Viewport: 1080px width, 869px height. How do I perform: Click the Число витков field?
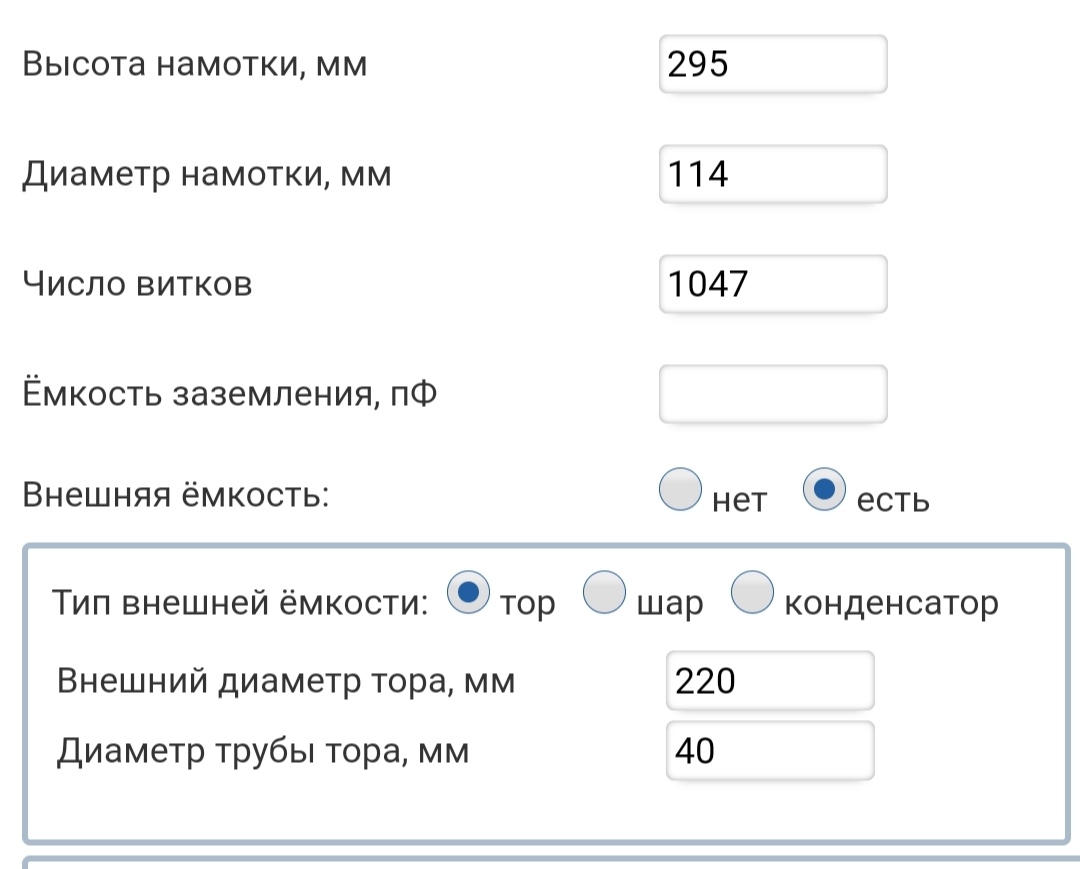(772, 285)
